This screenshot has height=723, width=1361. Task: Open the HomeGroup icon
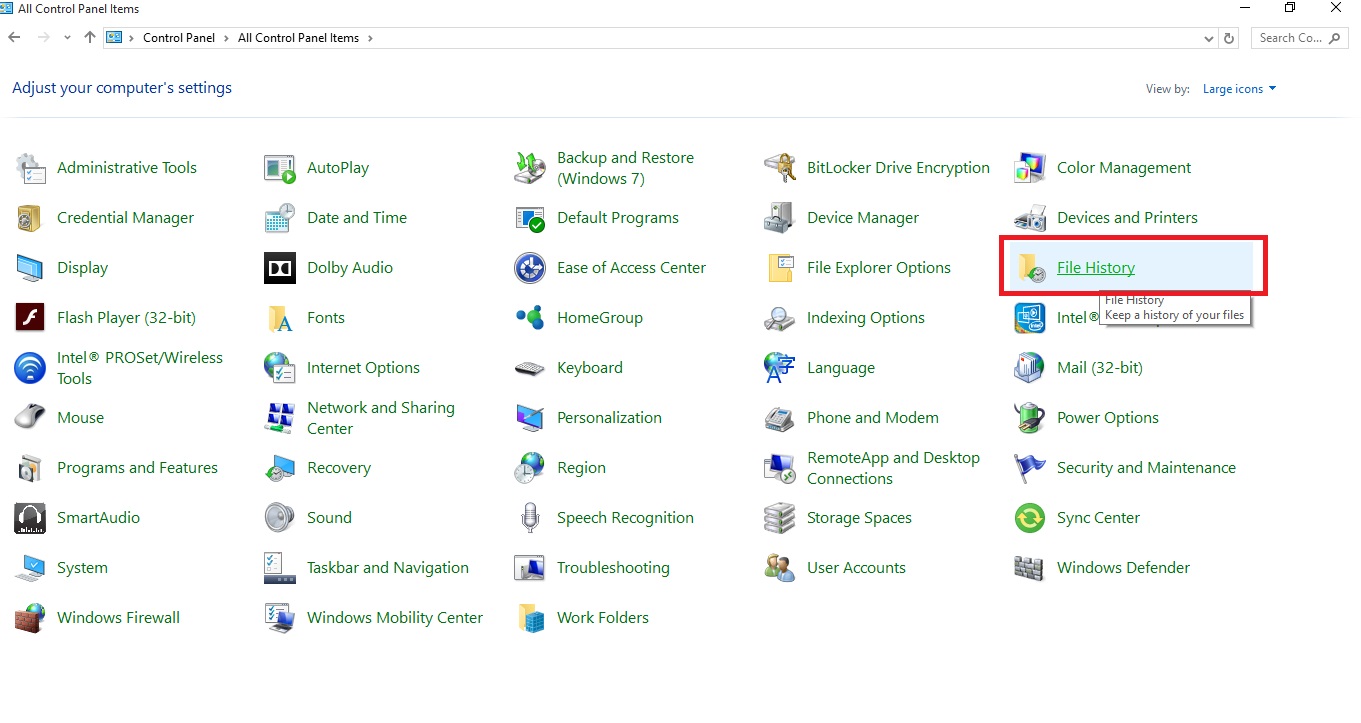530,318
